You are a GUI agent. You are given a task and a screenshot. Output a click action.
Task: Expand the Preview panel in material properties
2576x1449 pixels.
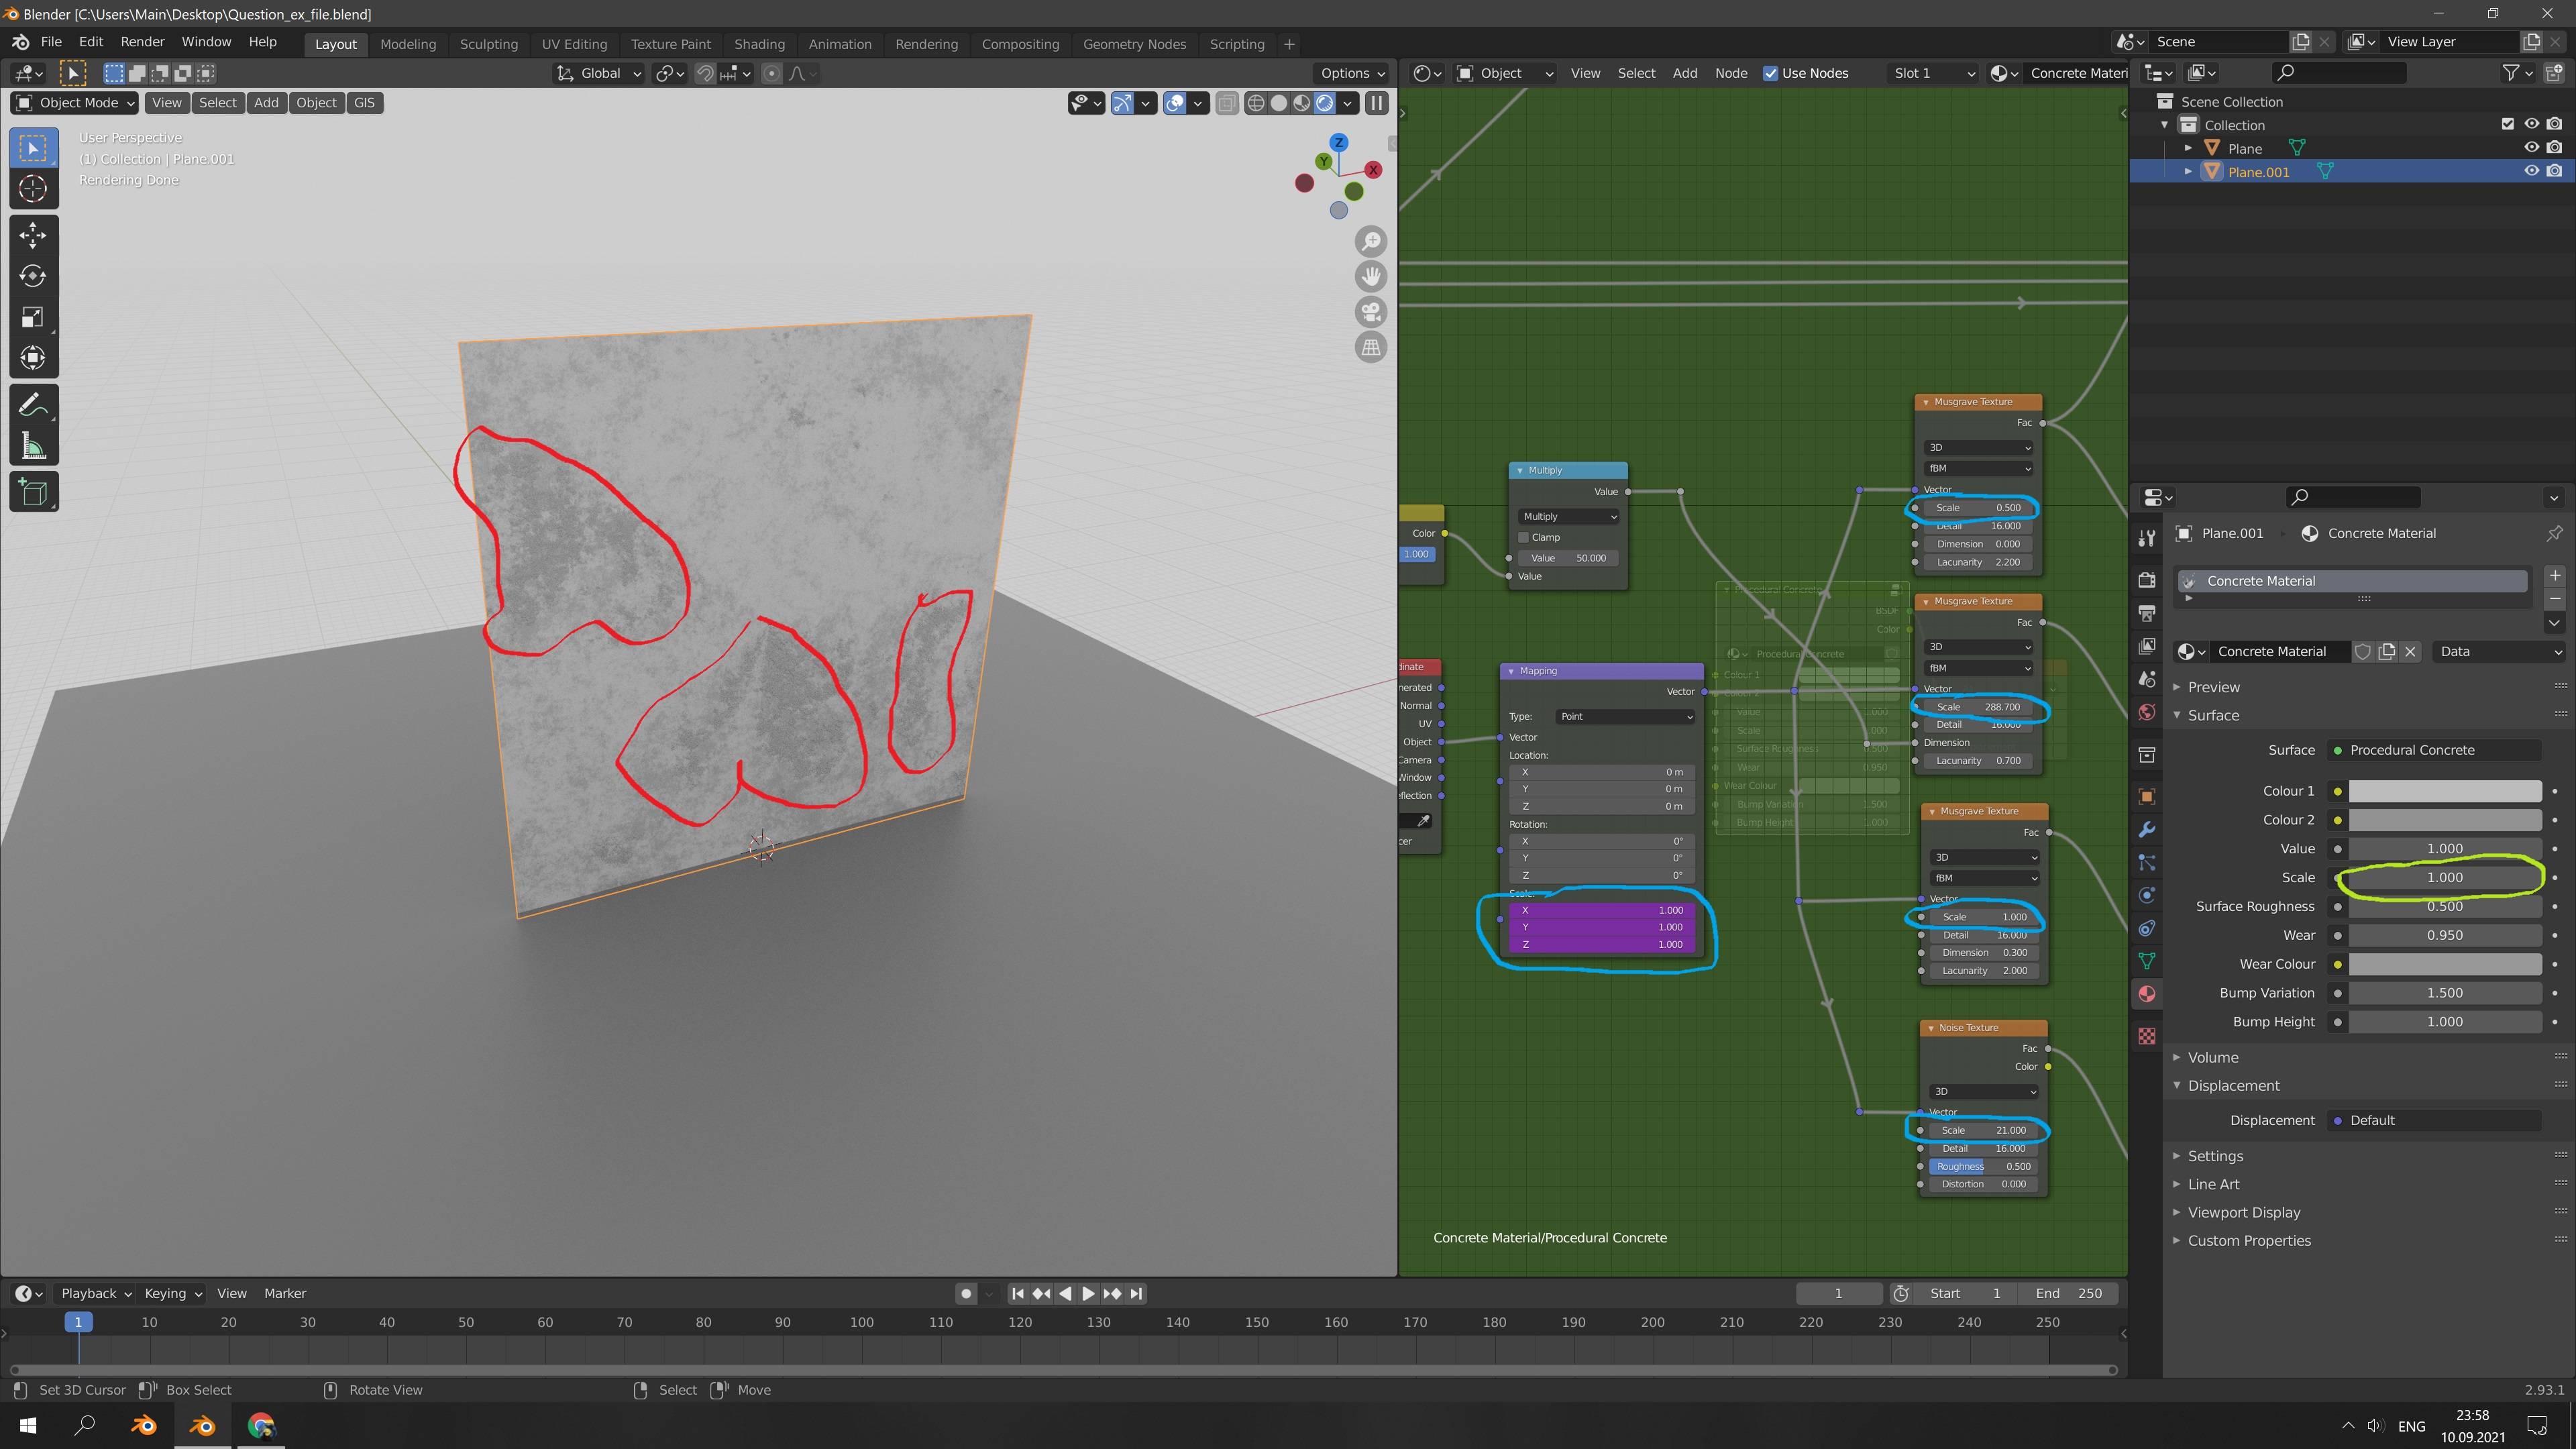2213,687
